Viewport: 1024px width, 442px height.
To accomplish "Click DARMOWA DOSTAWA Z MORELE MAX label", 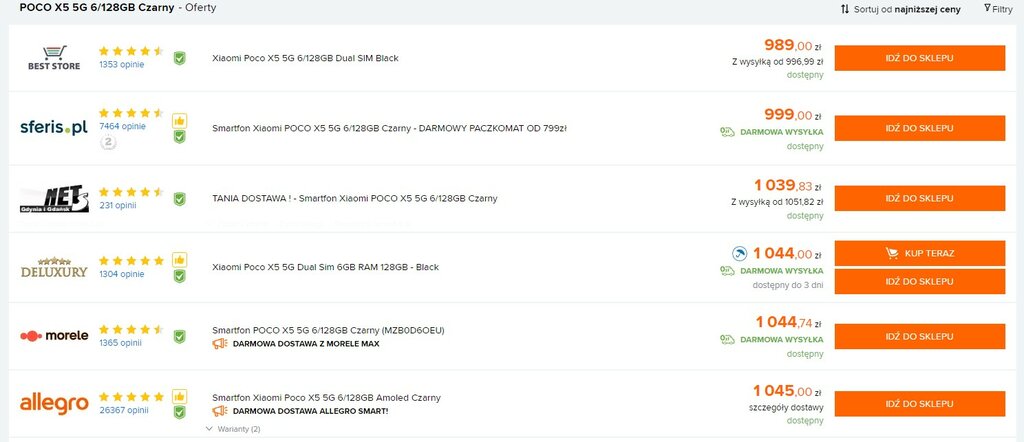I will pos(306,343).
